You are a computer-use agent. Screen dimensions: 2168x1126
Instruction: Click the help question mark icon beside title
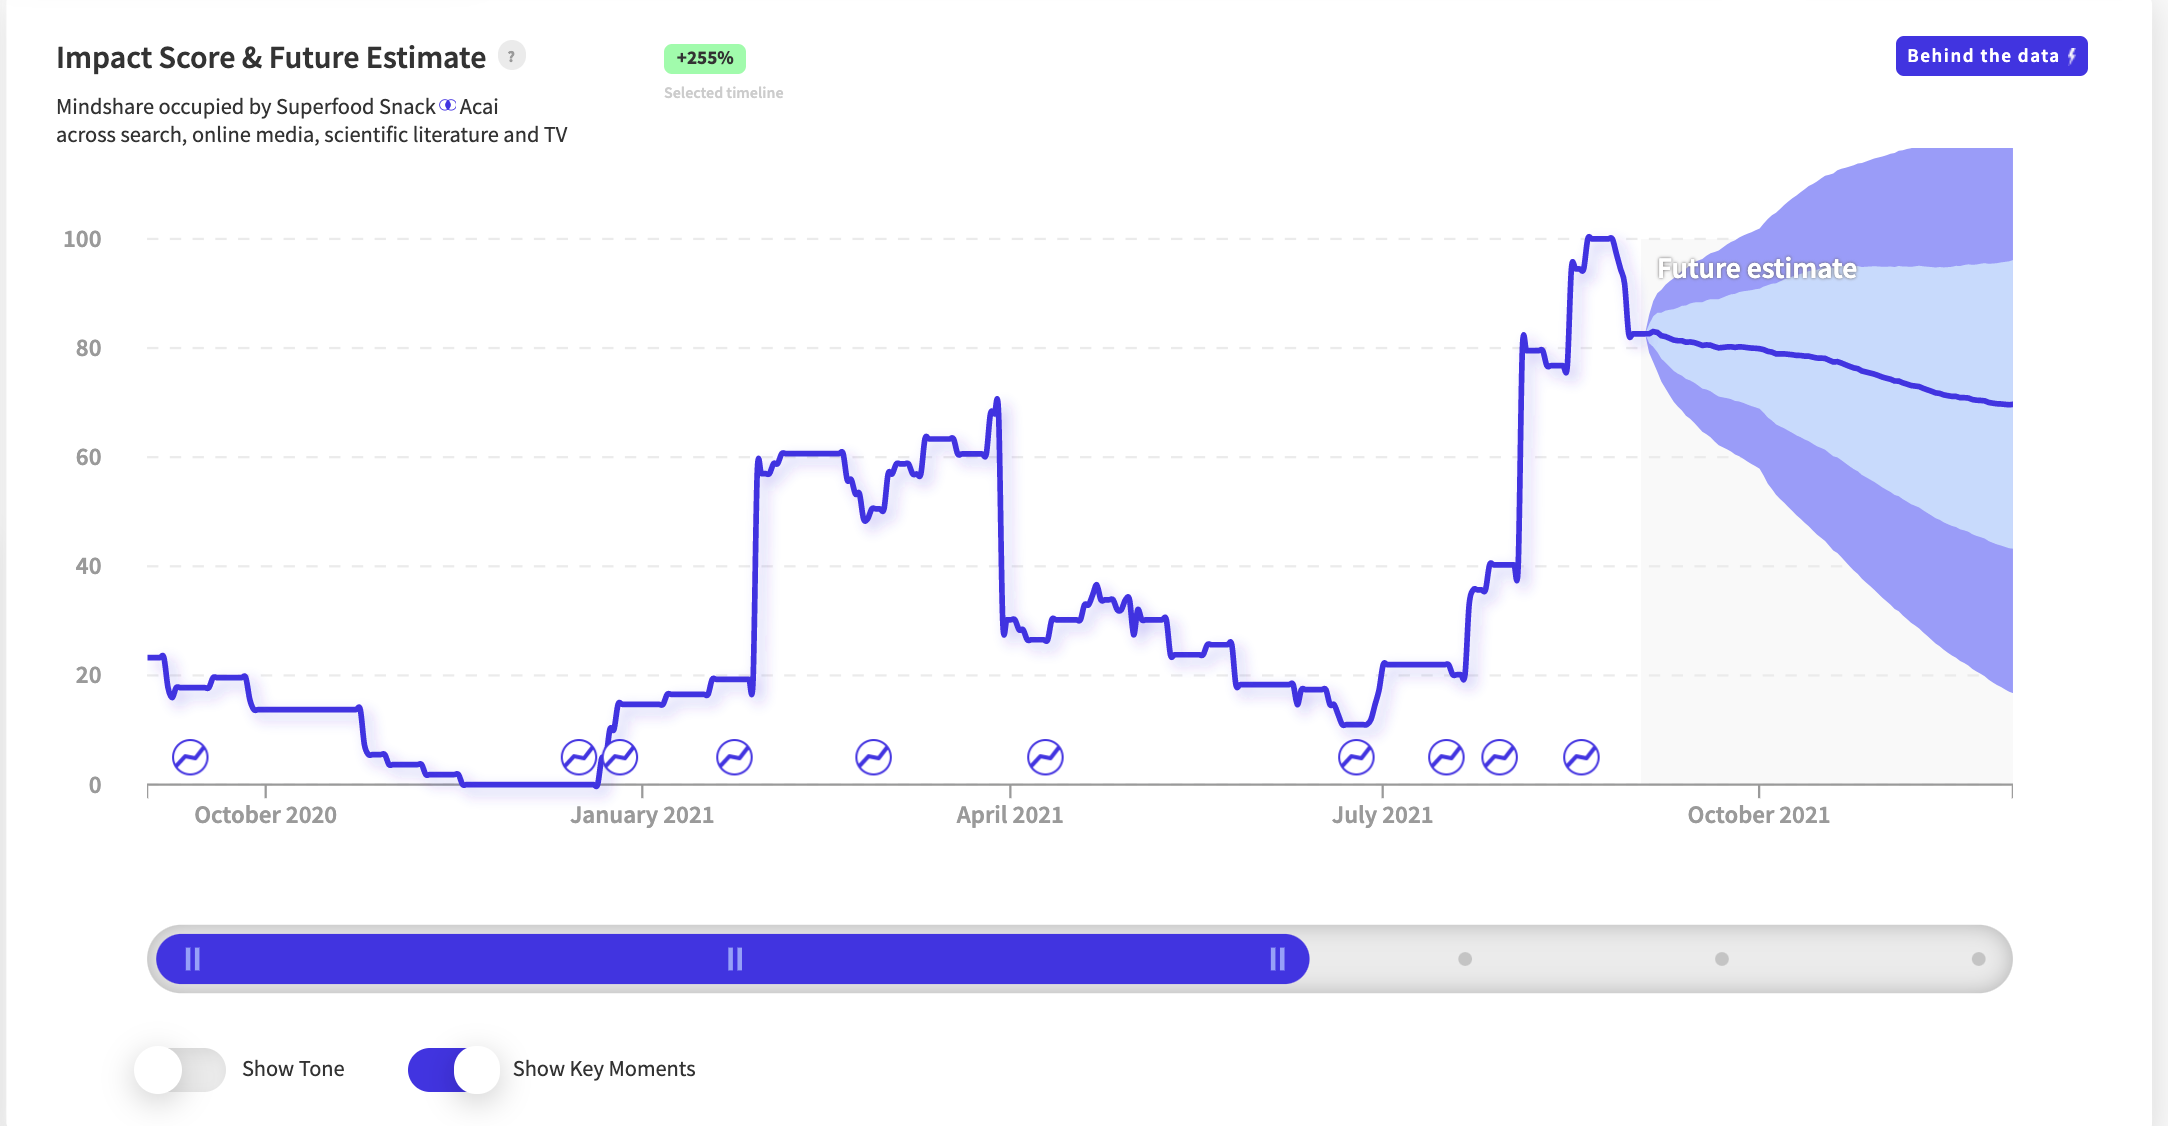[511, 56]
